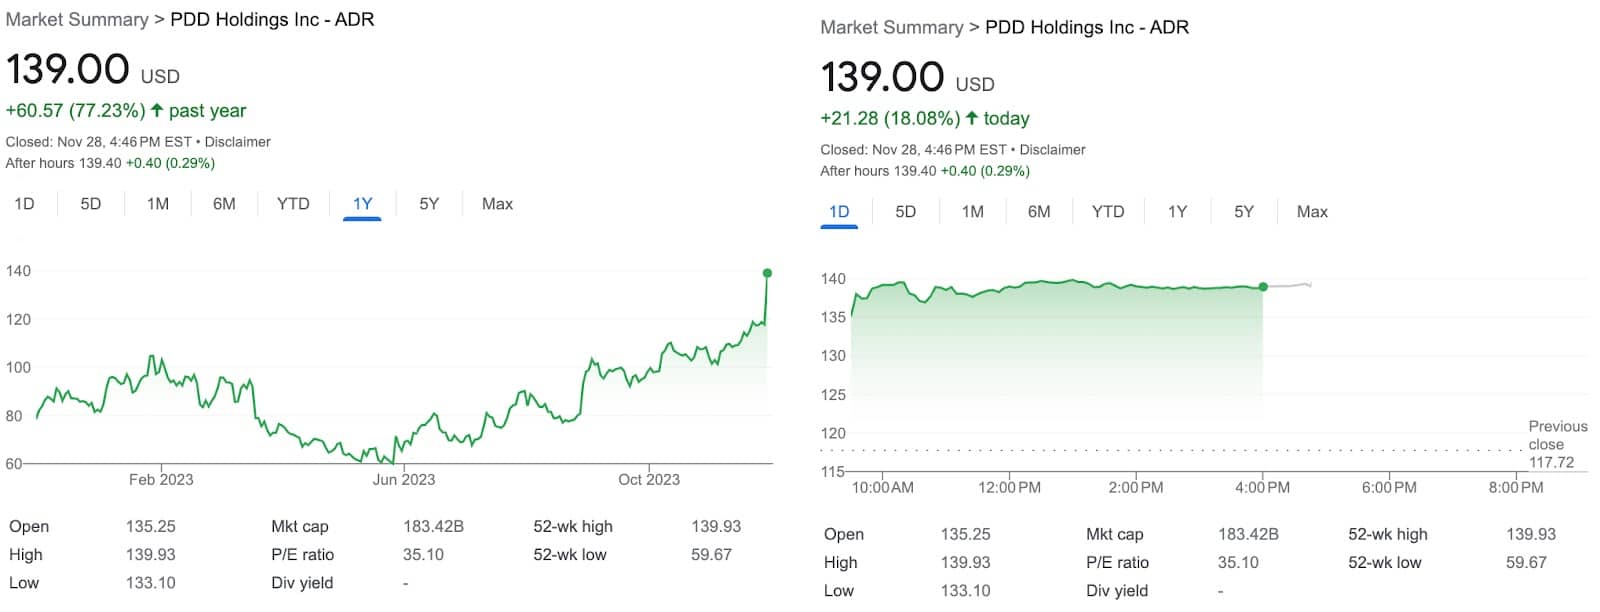Select 5D tab on right chart

906,212
